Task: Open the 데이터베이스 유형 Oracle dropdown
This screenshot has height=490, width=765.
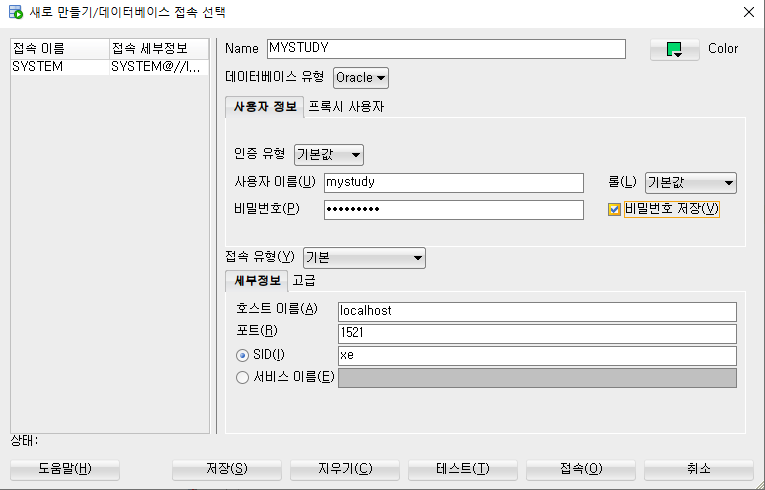Action: click(x=361, y=78)
